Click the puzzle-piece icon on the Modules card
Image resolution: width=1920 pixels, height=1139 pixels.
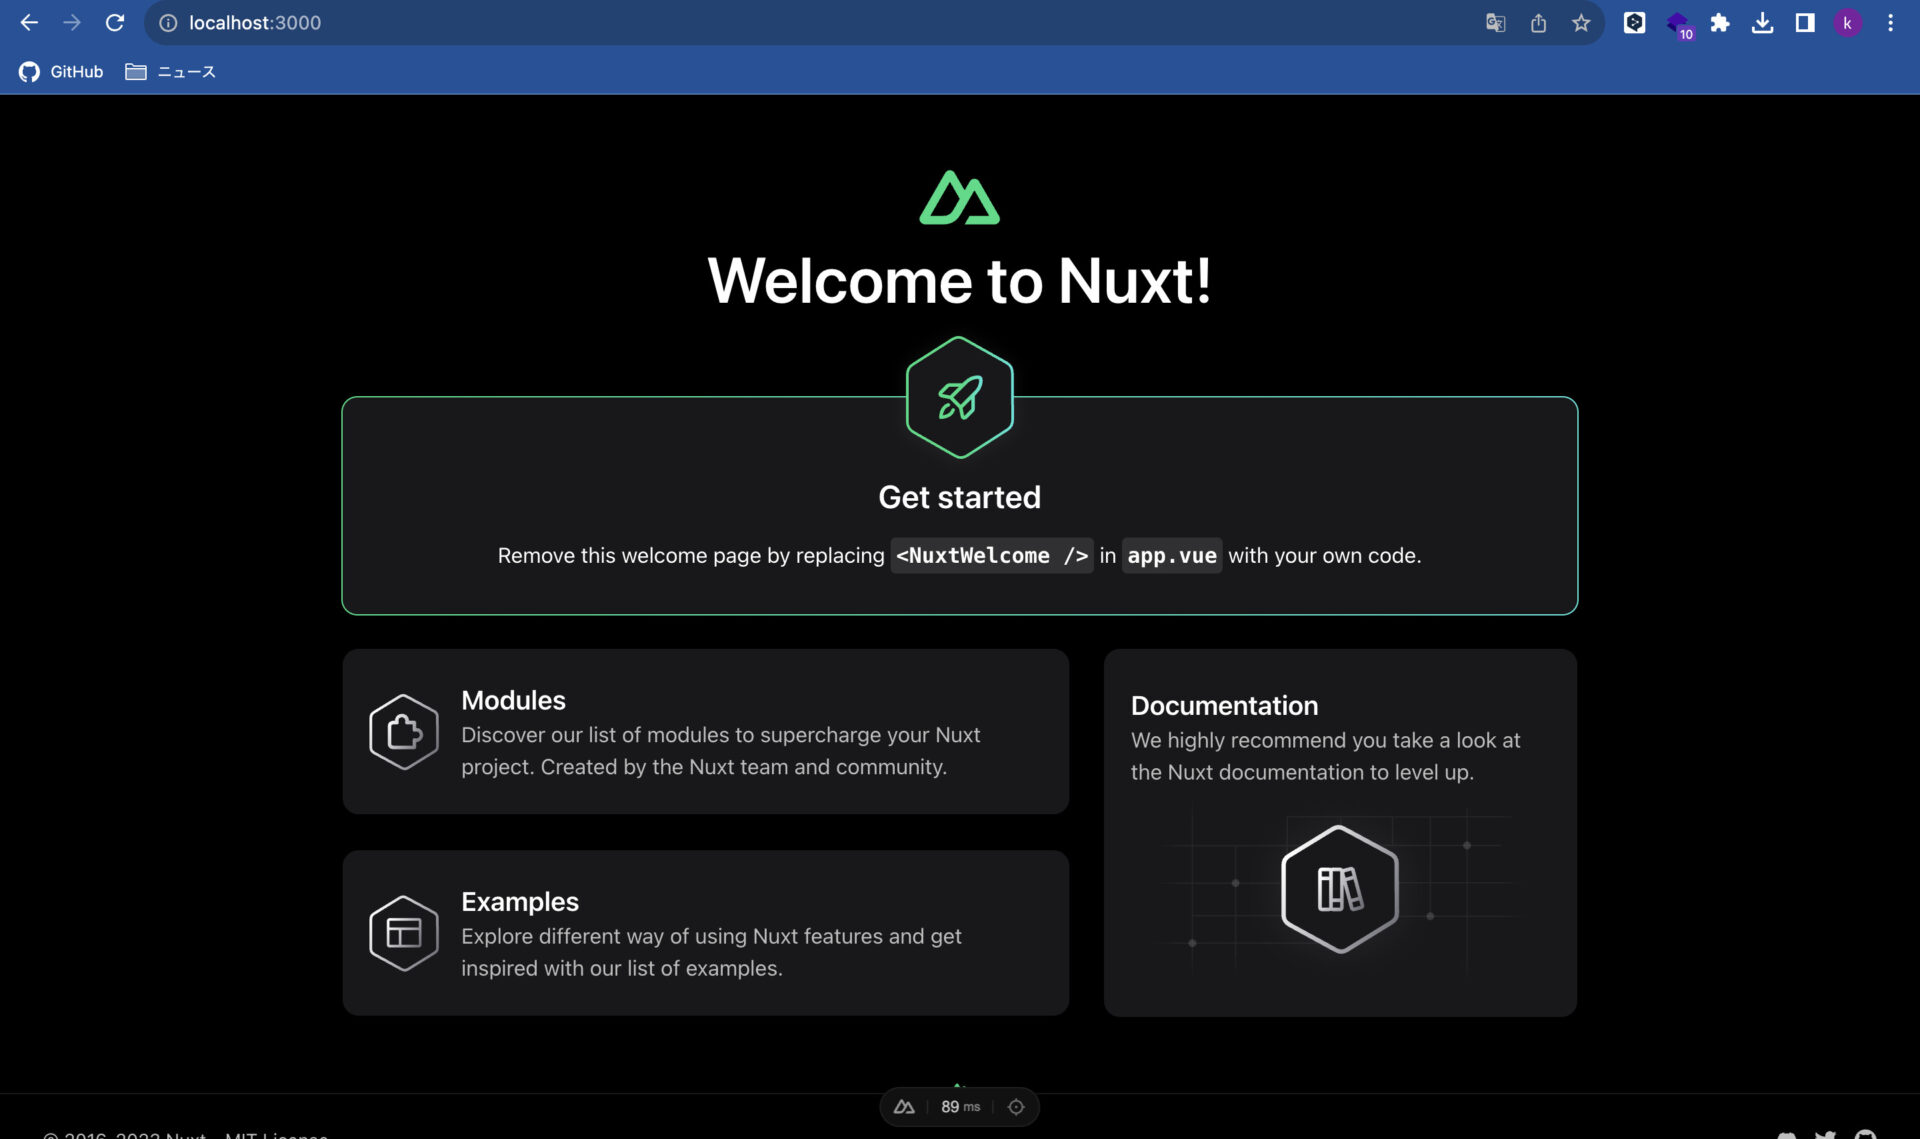coord(405,732)
